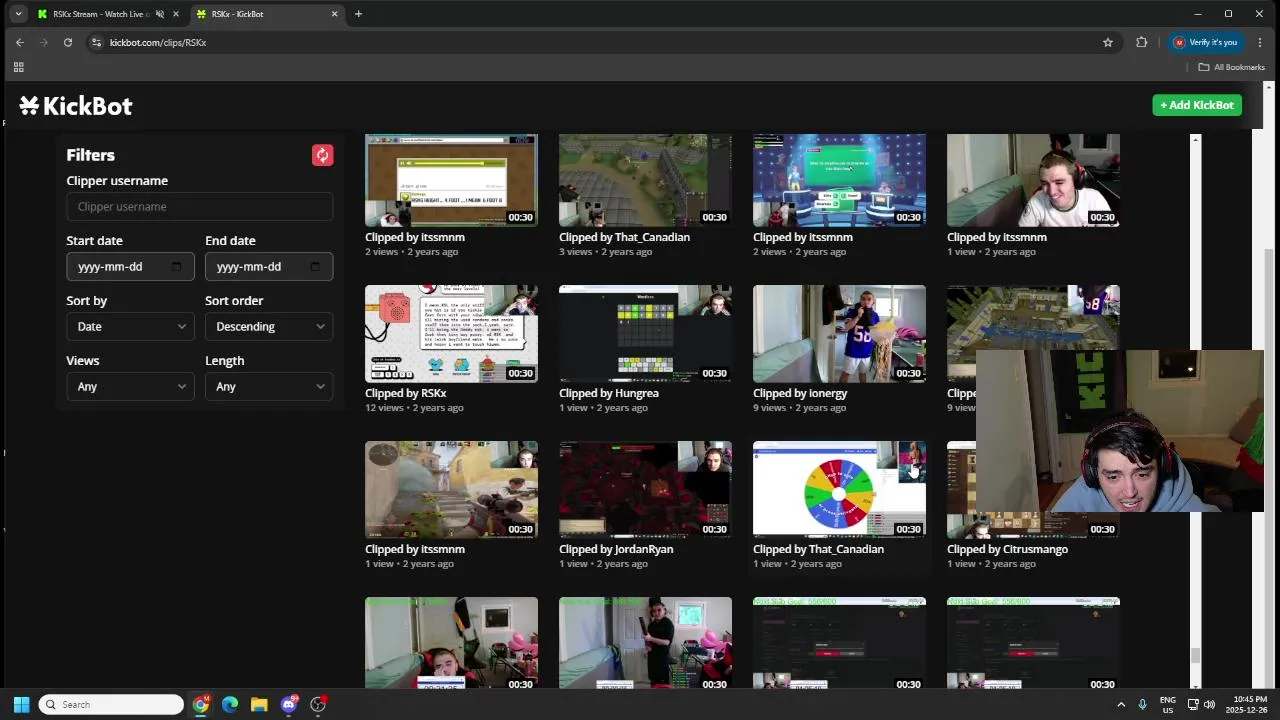This screenshot has height=720, width=1280.
Task: Bookmark this page with the star icon
Action: [x=1108, y=42]
